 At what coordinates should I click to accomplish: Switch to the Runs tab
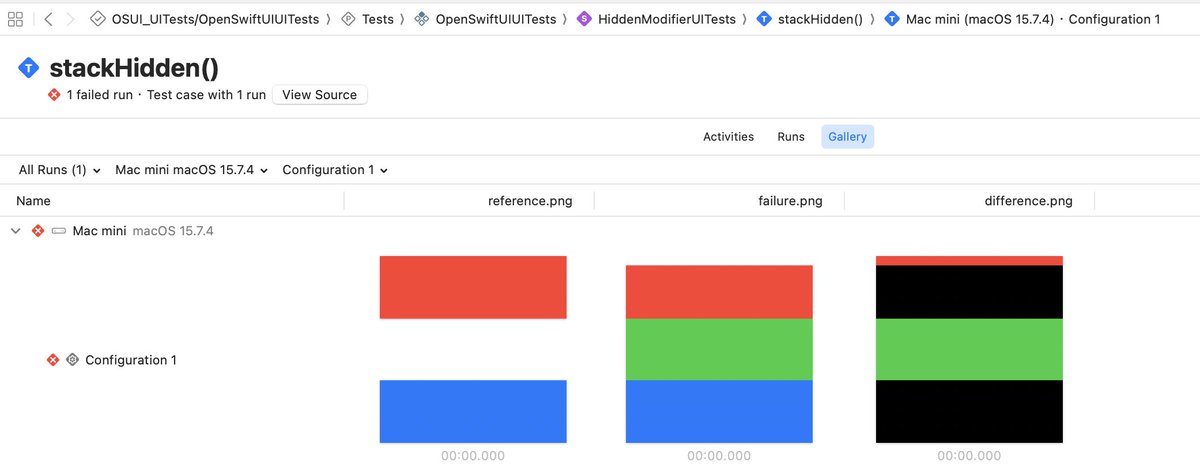pos(791,137)
